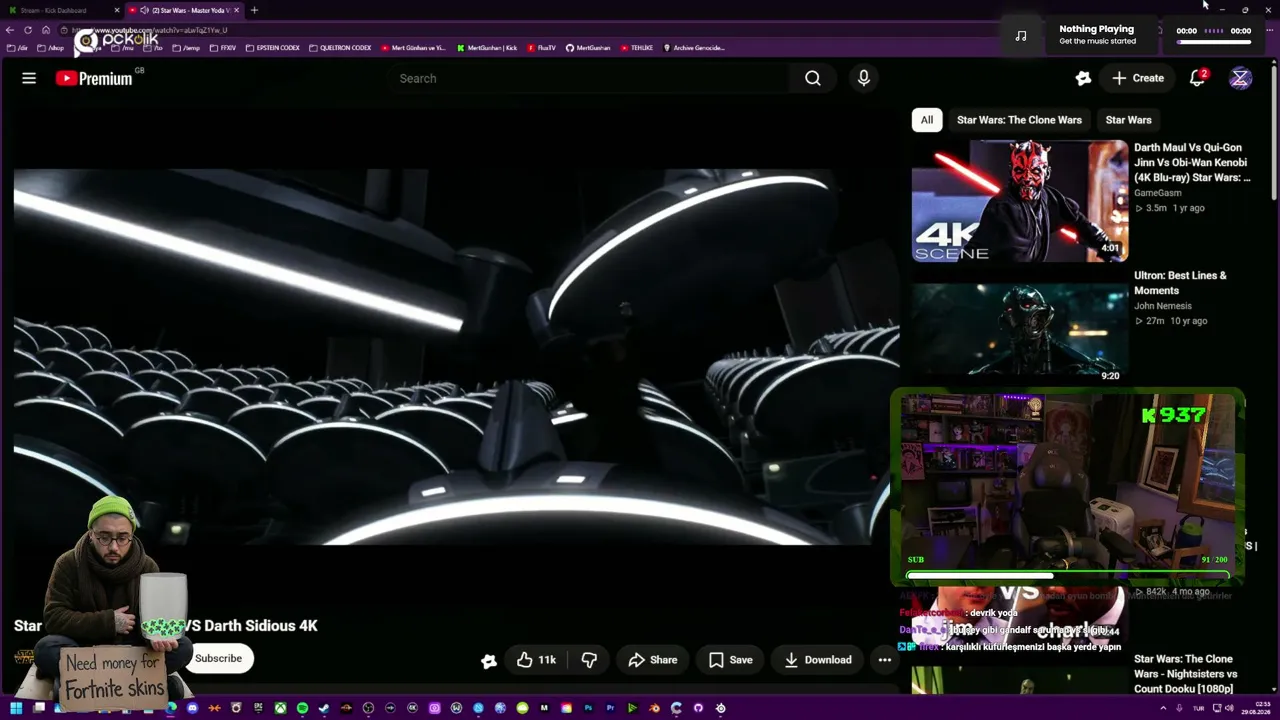This screenshot has width=1280, height=720.
Task: Open the MertGunhan GitHub bookmark
Action: point(588,48)
